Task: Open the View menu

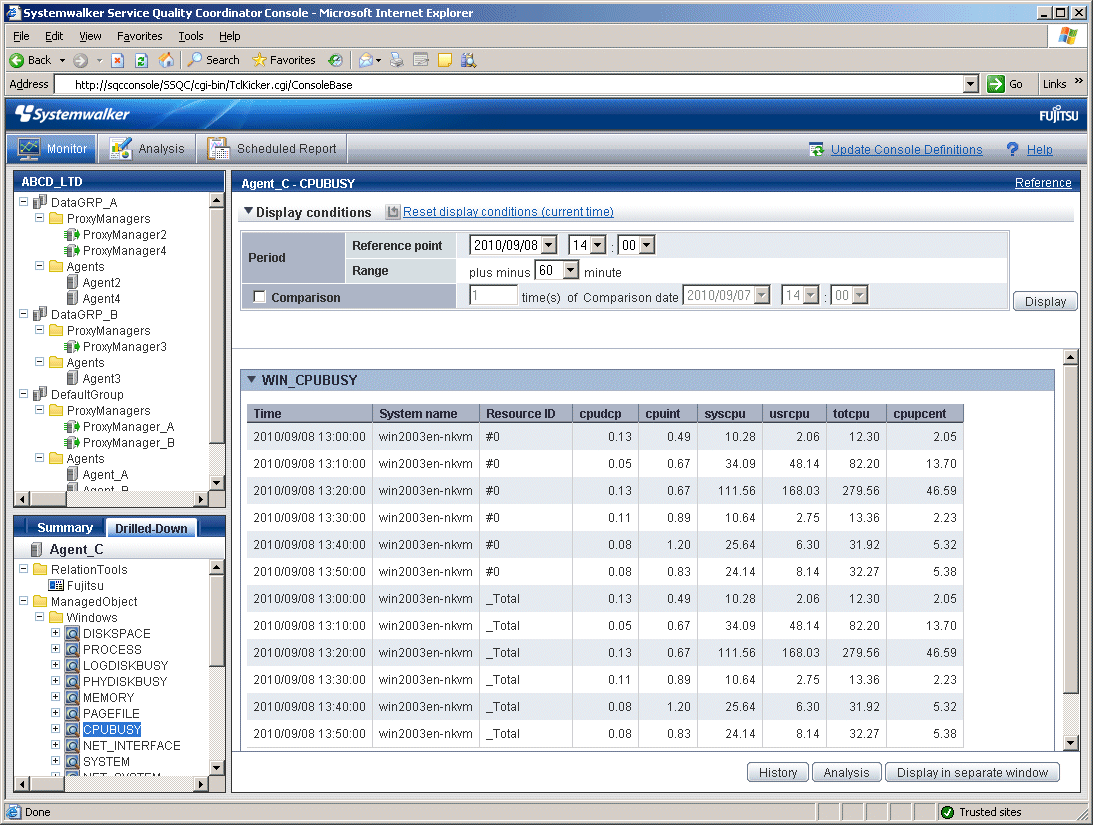Action: (90, 36)
